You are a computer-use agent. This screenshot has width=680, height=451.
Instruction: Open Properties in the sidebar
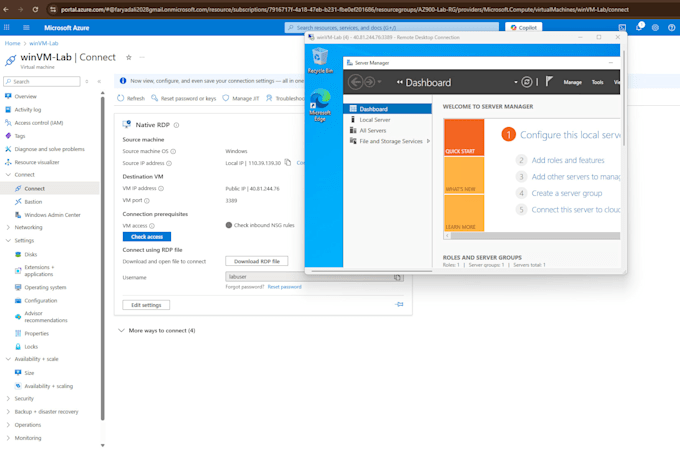36,333
